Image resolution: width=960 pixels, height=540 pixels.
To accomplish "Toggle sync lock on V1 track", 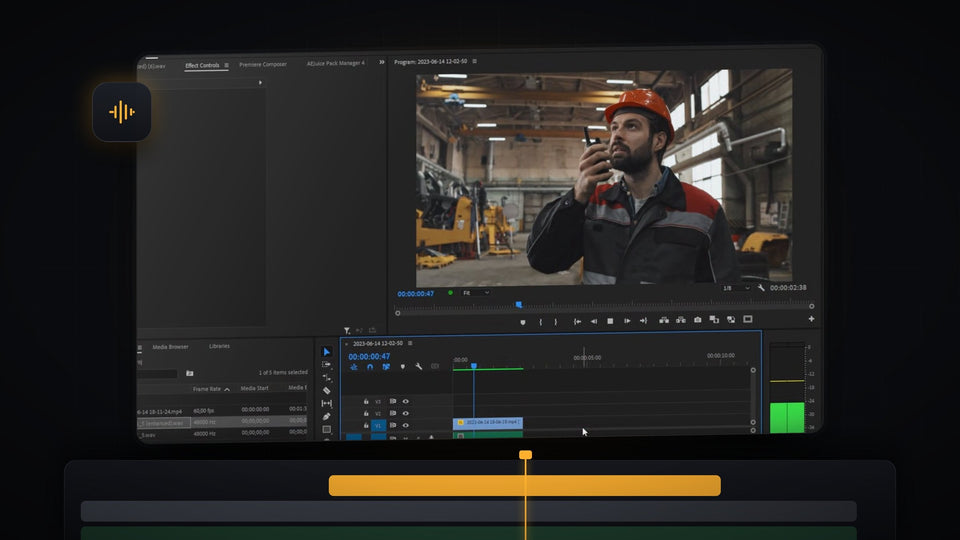I will (x=392, y=426).
